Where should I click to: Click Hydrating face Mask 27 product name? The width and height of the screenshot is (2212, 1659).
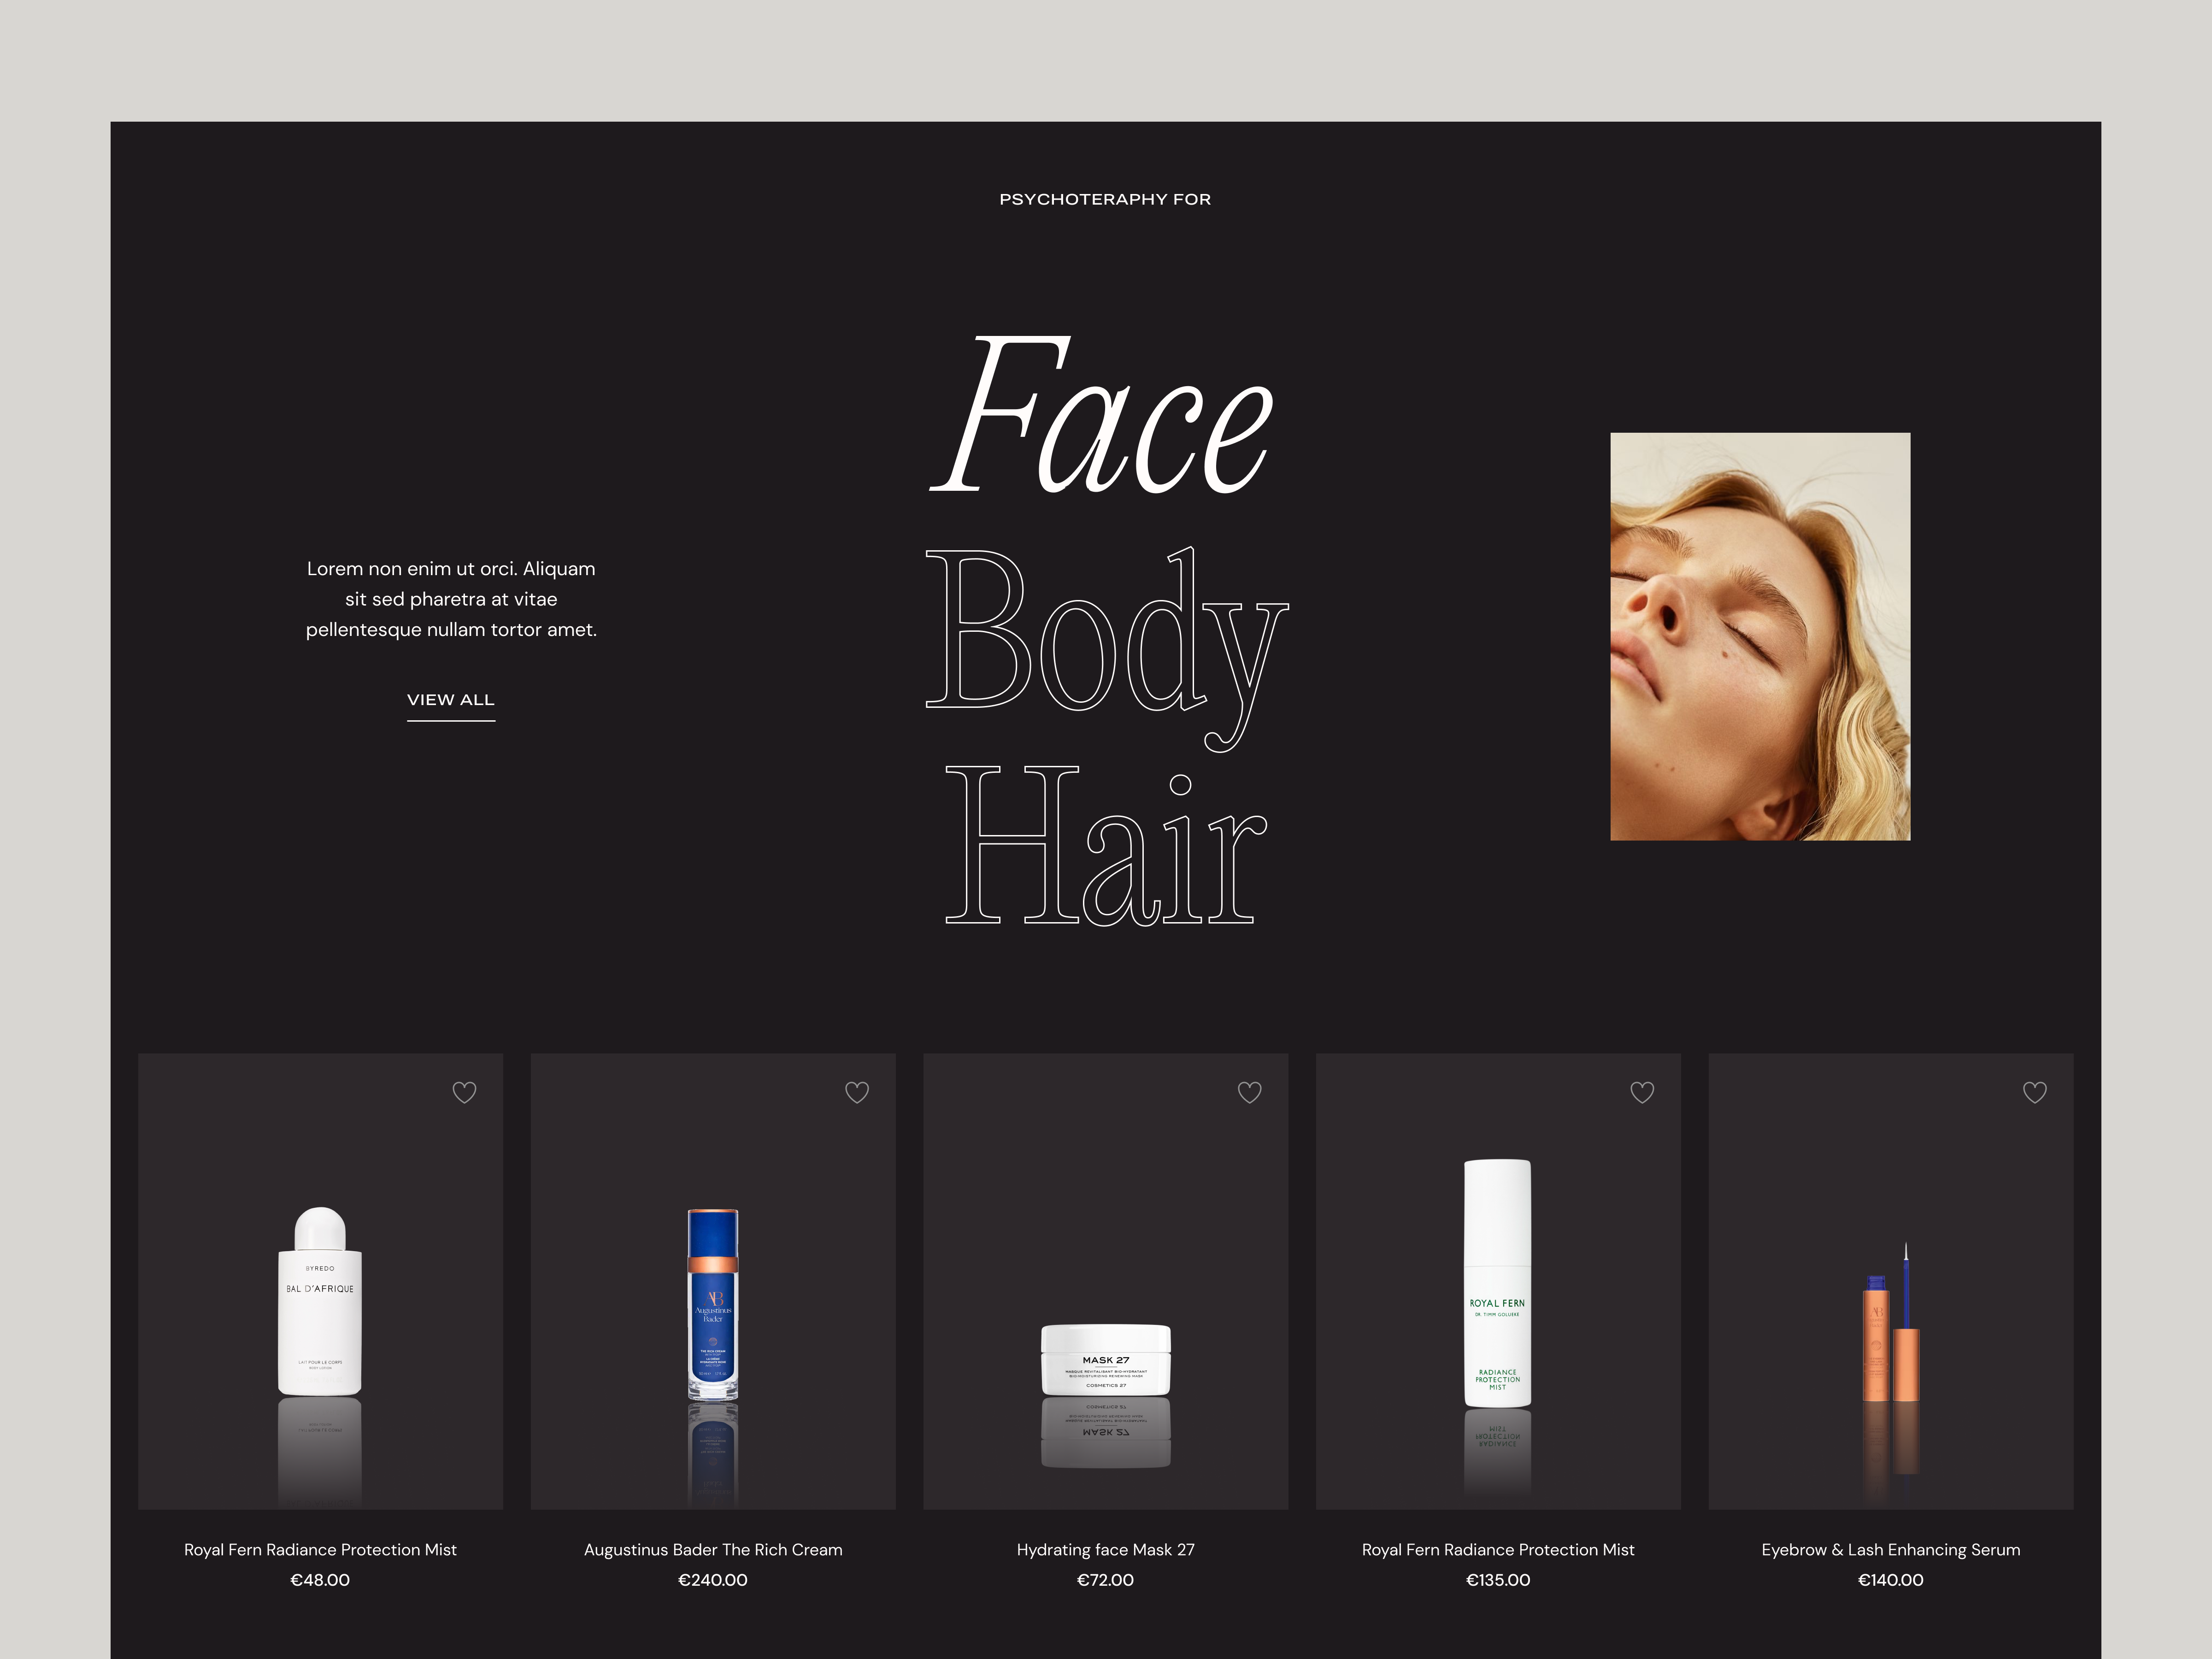pos(1105,1549)
